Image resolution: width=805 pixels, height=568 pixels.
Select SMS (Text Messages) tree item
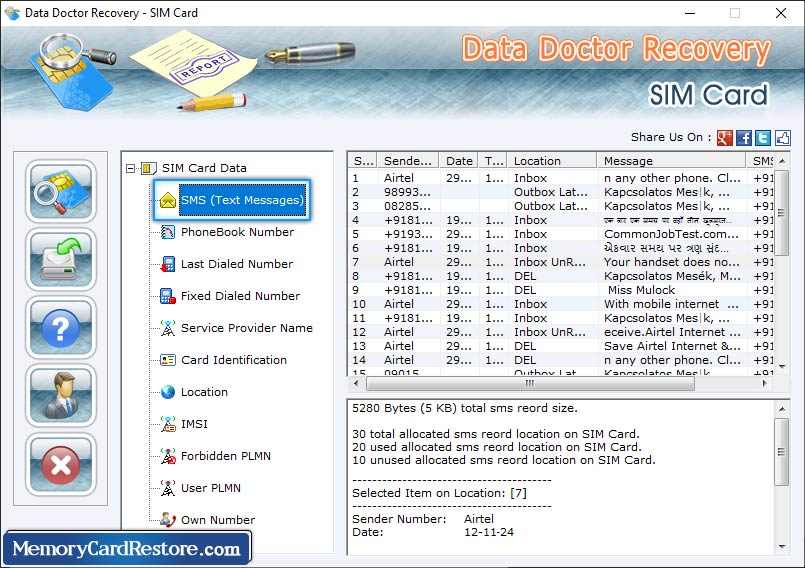(242, 200)
